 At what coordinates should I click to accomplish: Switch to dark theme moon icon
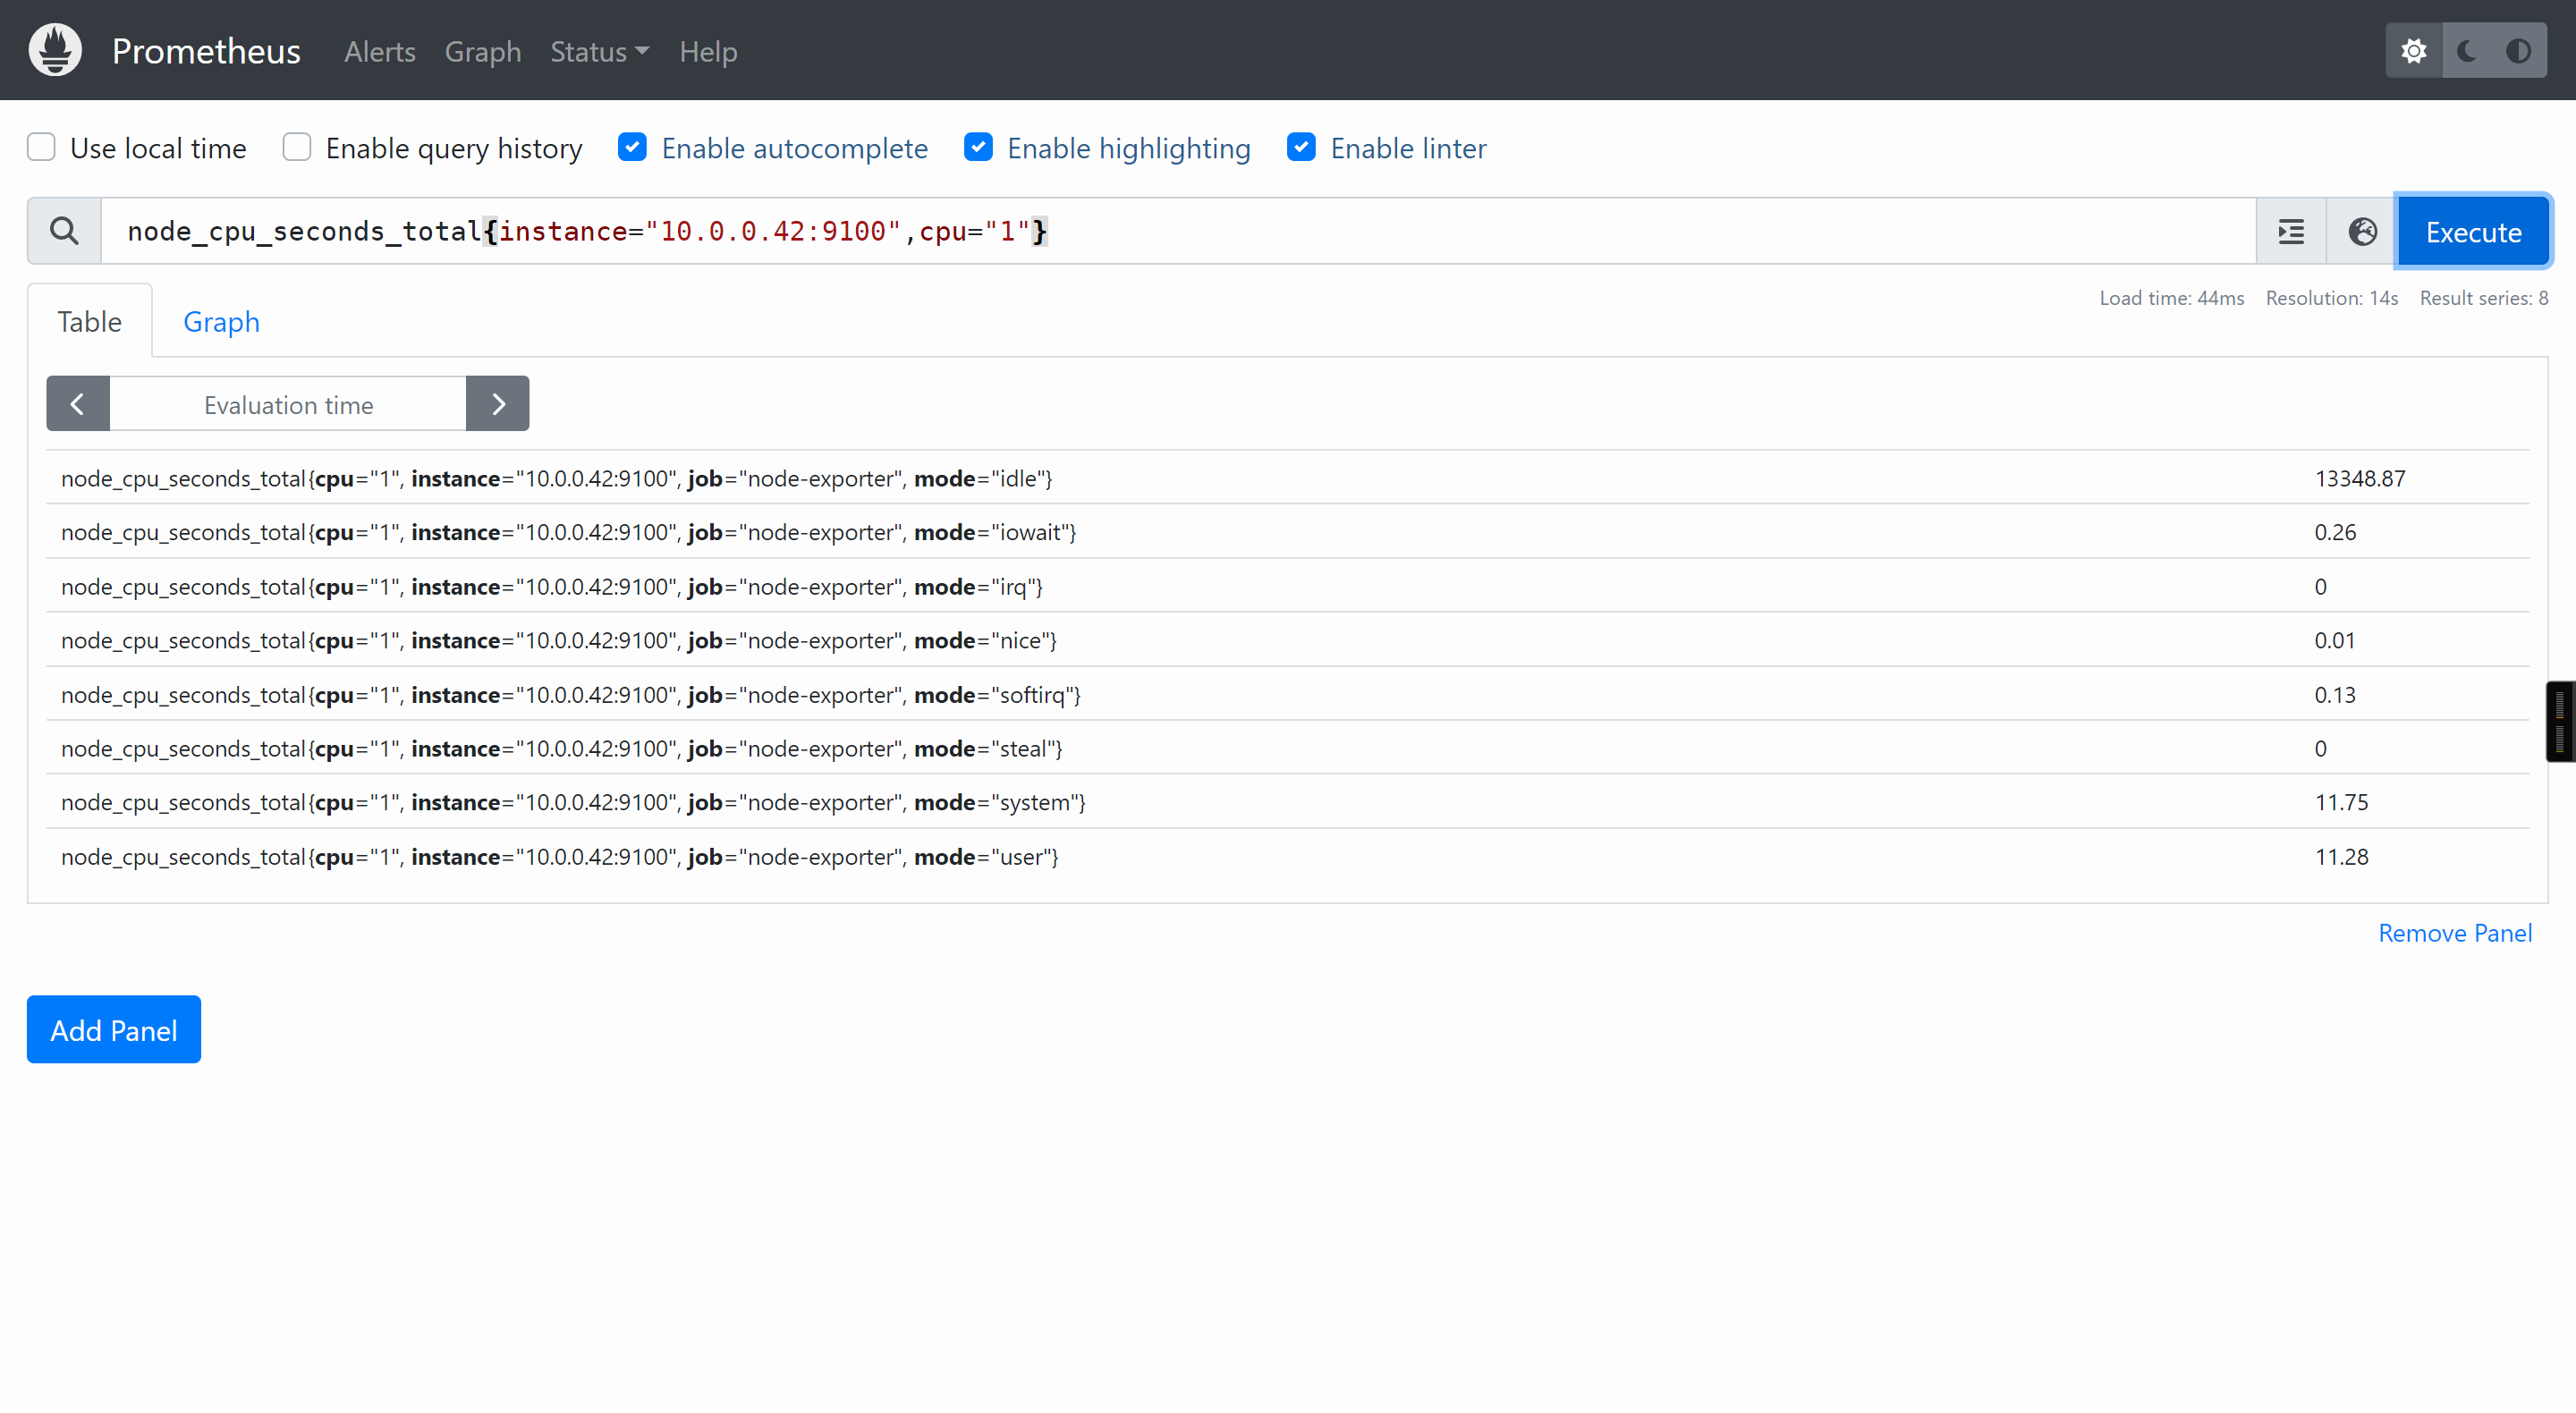click(2467, 51)
